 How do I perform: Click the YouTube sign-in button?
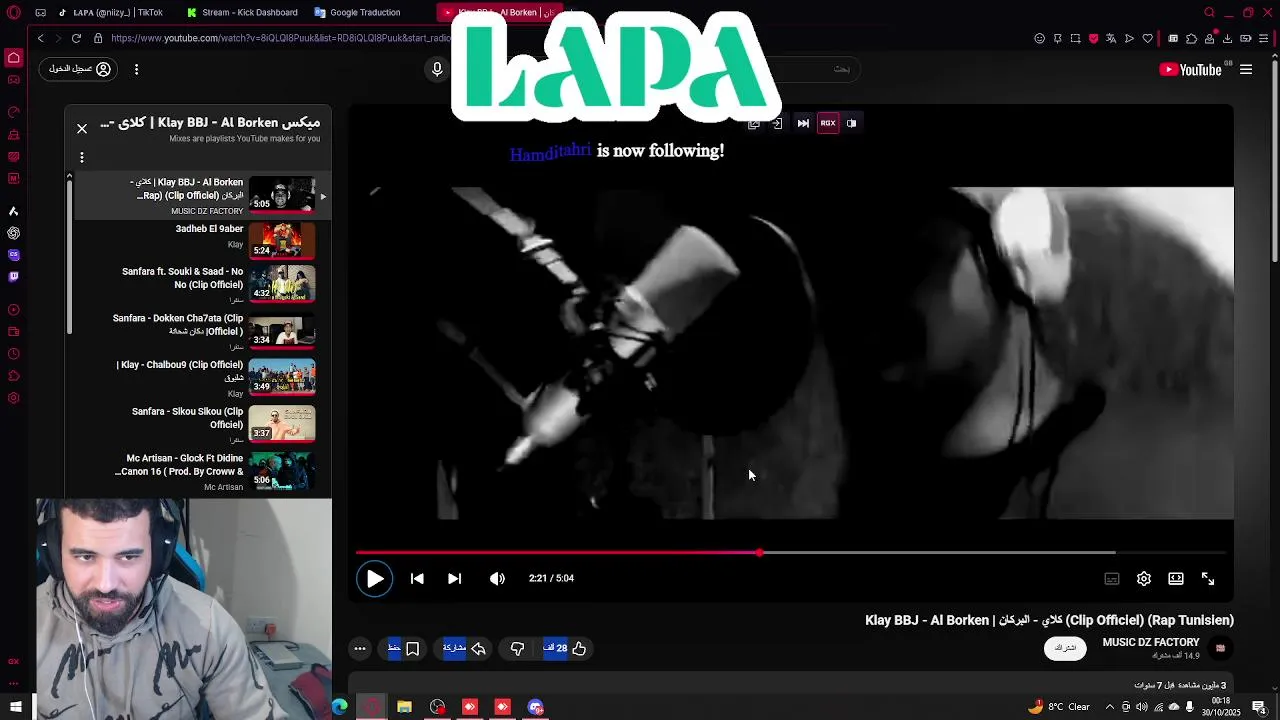click(80, 69)
